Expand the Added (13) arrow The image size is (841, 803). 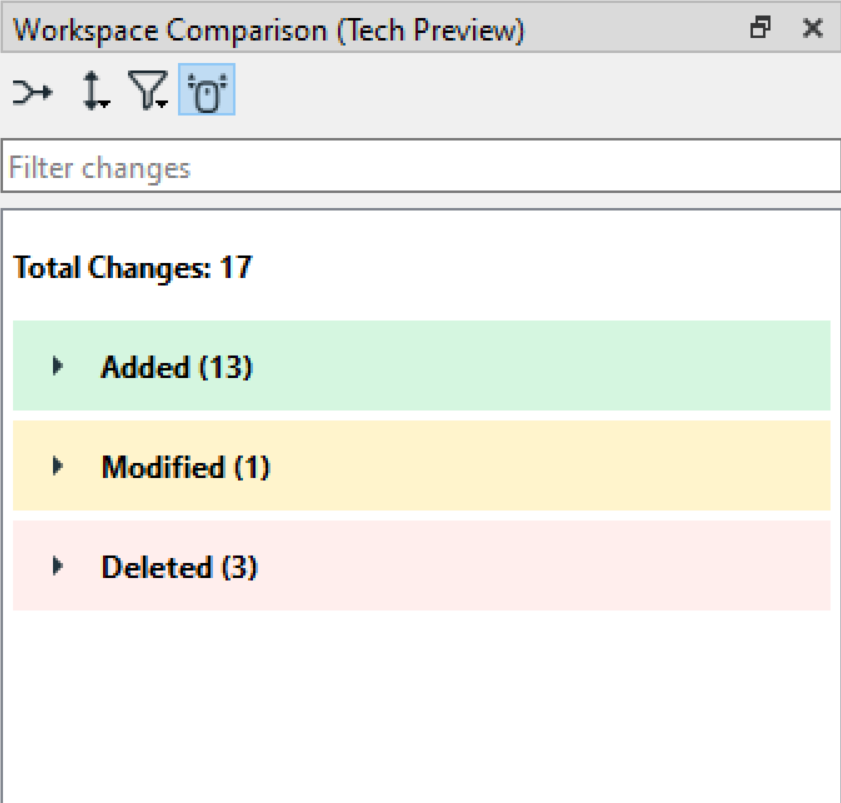coord(57,366)
